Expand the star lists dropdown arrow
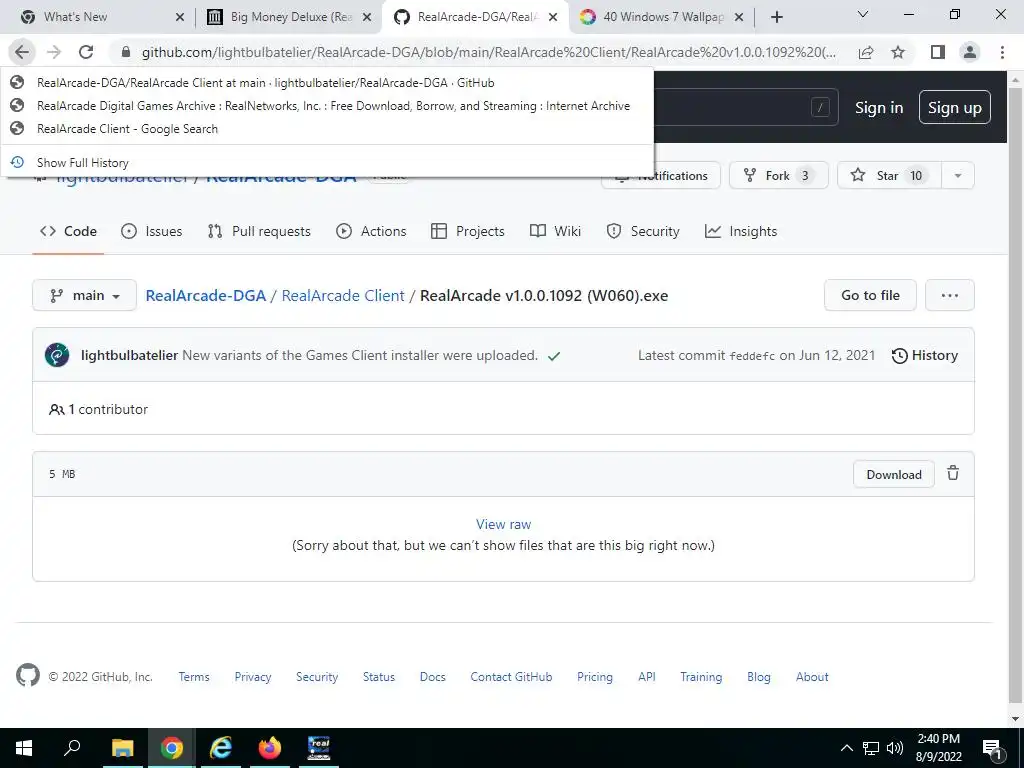Viewport: 1024px width, 768px height. click(x=958, y=175)
